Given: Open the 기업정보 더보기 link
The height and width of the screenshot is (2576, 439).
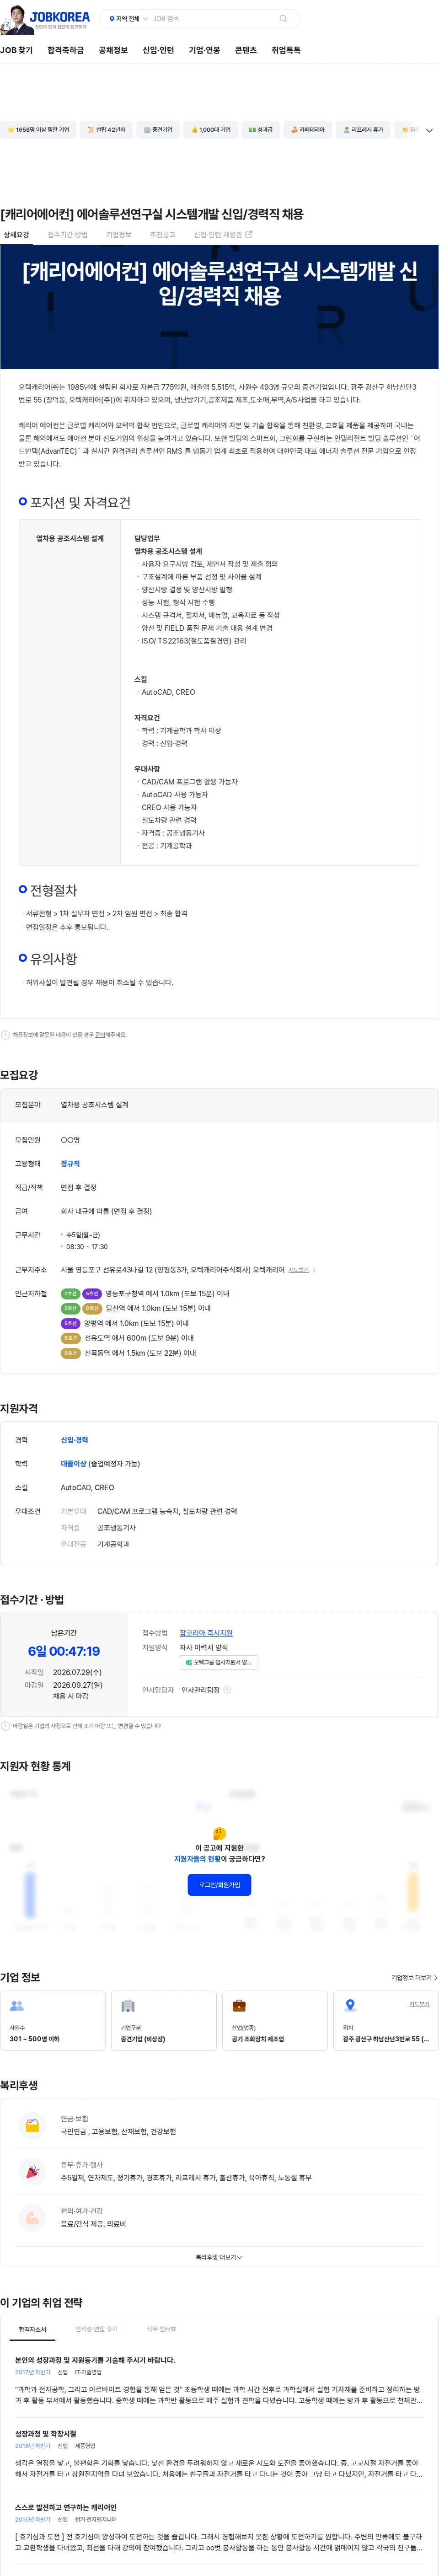Looking at the screenshot, I should pyautogui.click(x=413, y=1978).
